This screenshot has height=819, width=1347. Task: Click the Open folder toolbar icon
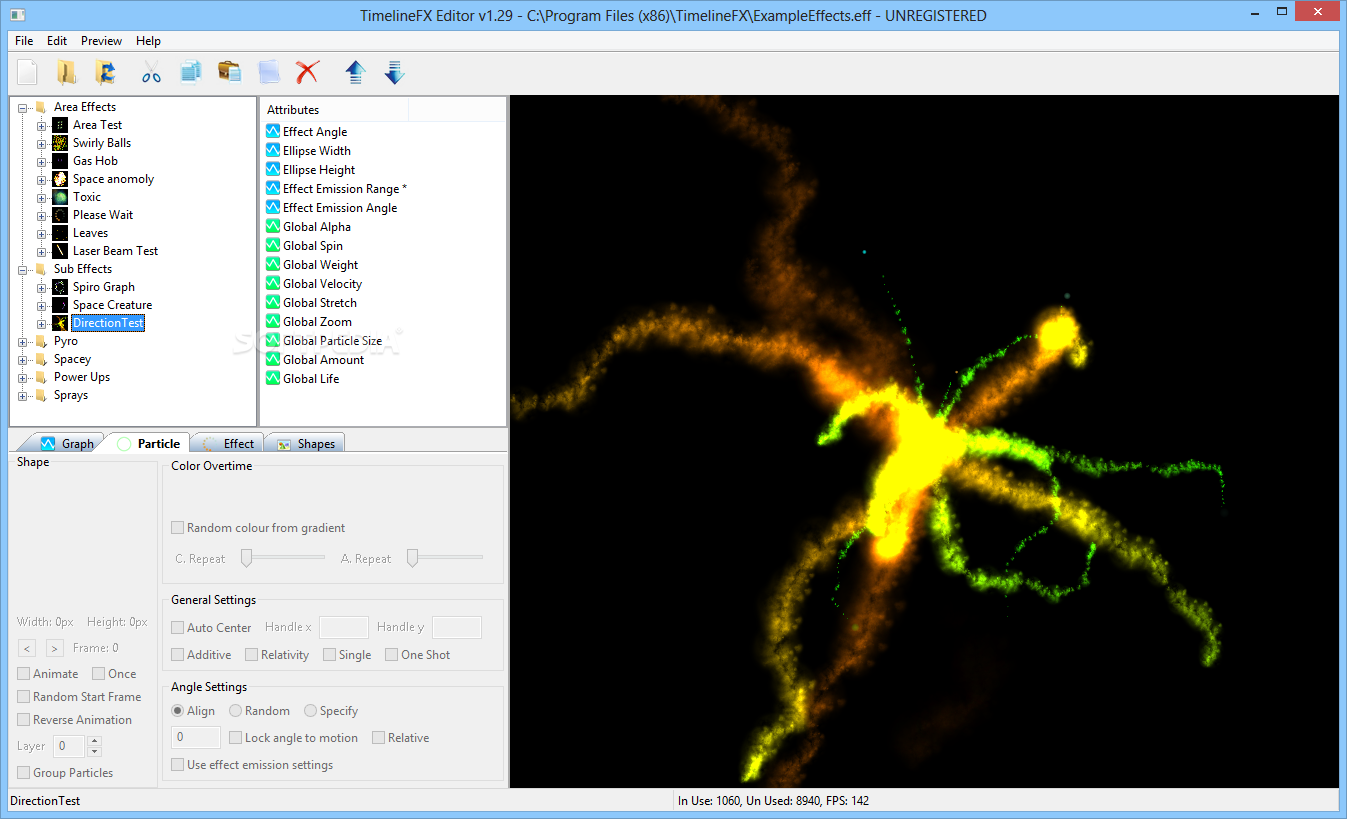[x=66, y=72]
